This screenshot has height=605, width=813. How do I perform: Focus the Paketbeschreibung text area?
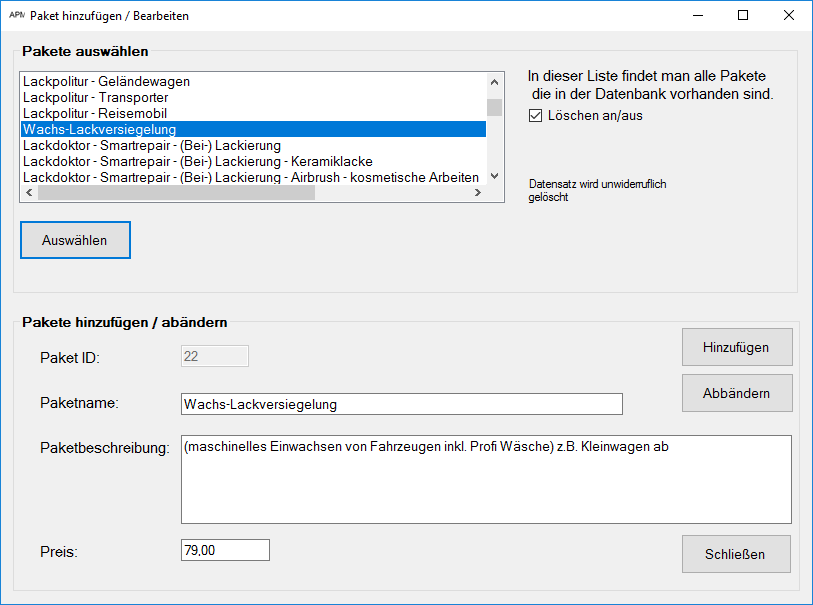486,479
